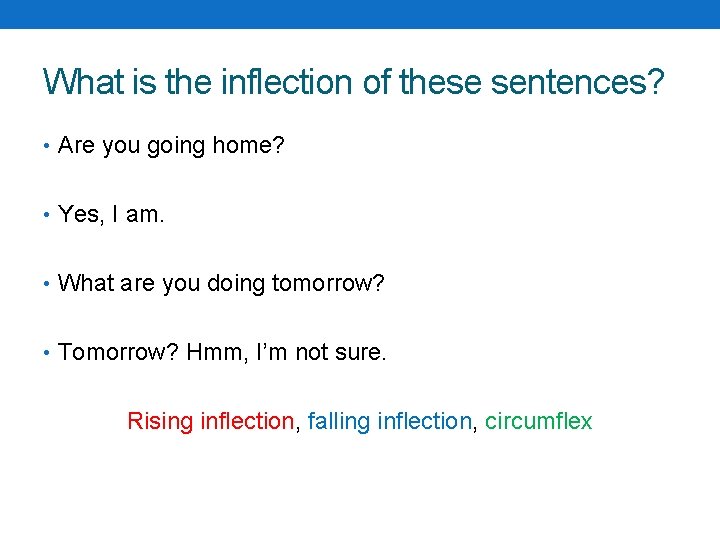This screenshot has height=540, width=720.
Task: Click the word "Yes," in second bullet
Action: coord(78,214)
